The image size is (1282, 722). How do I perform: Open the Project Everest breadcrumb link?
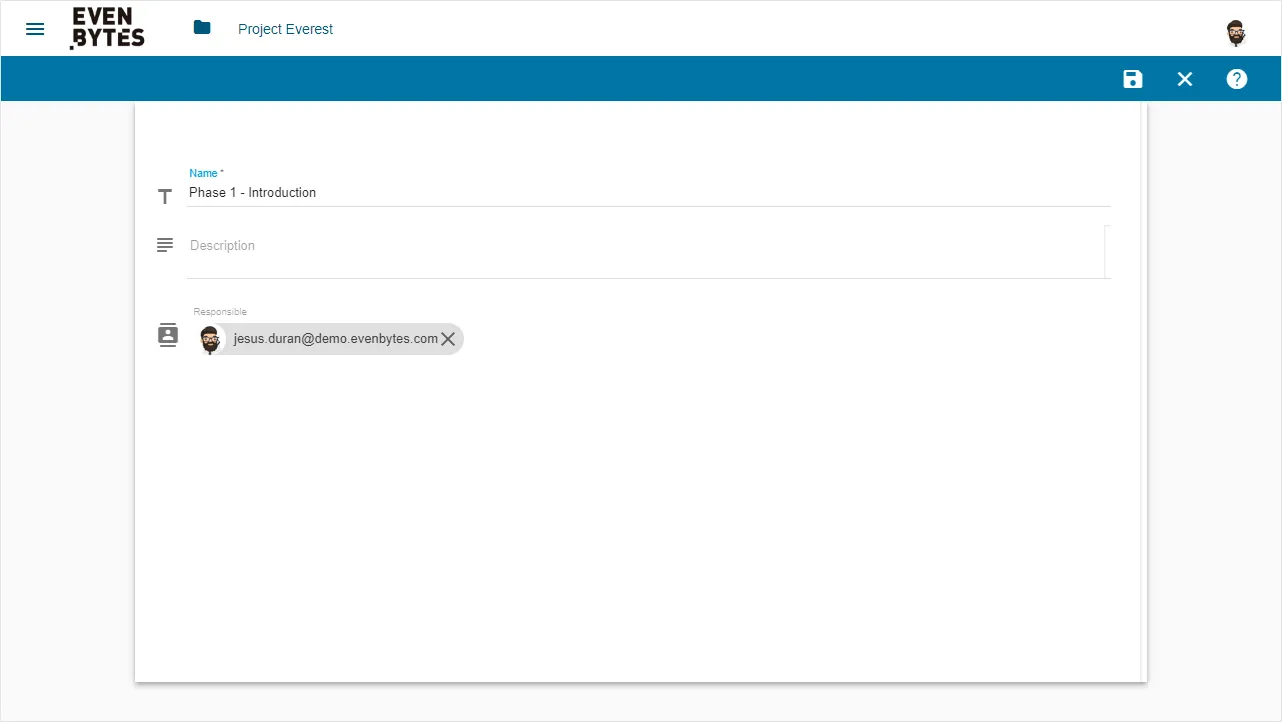[x=285, y=29]
